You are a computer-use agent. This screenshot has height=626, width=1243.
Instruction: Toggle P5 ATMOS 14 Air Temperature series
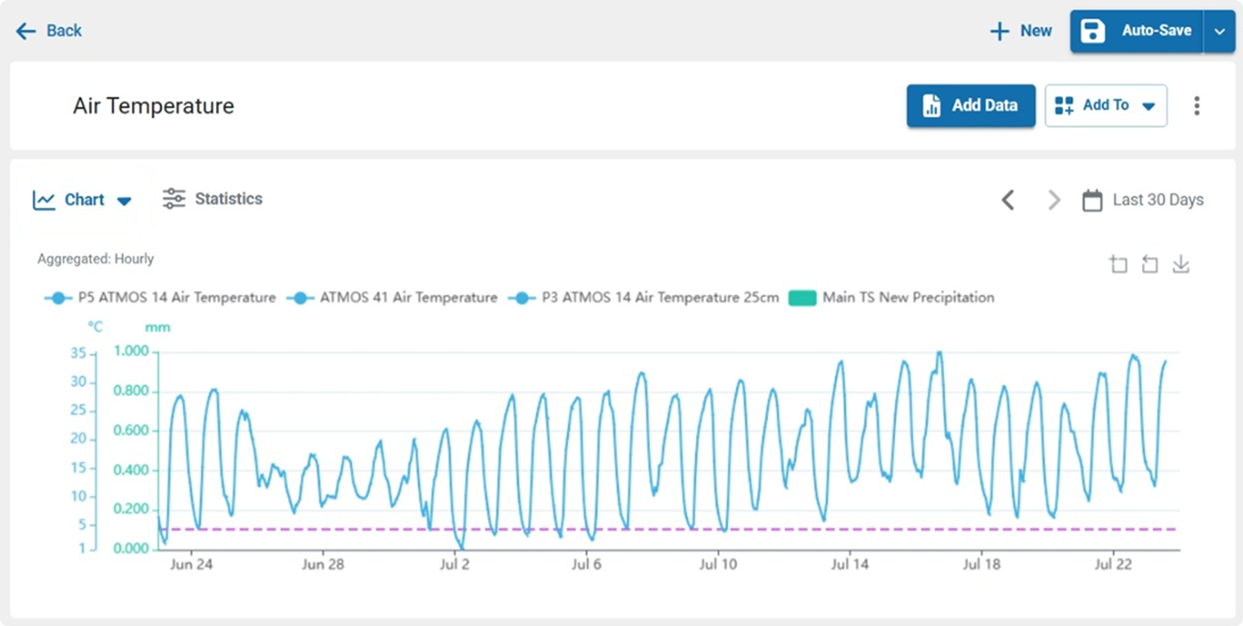pos(160,298)
